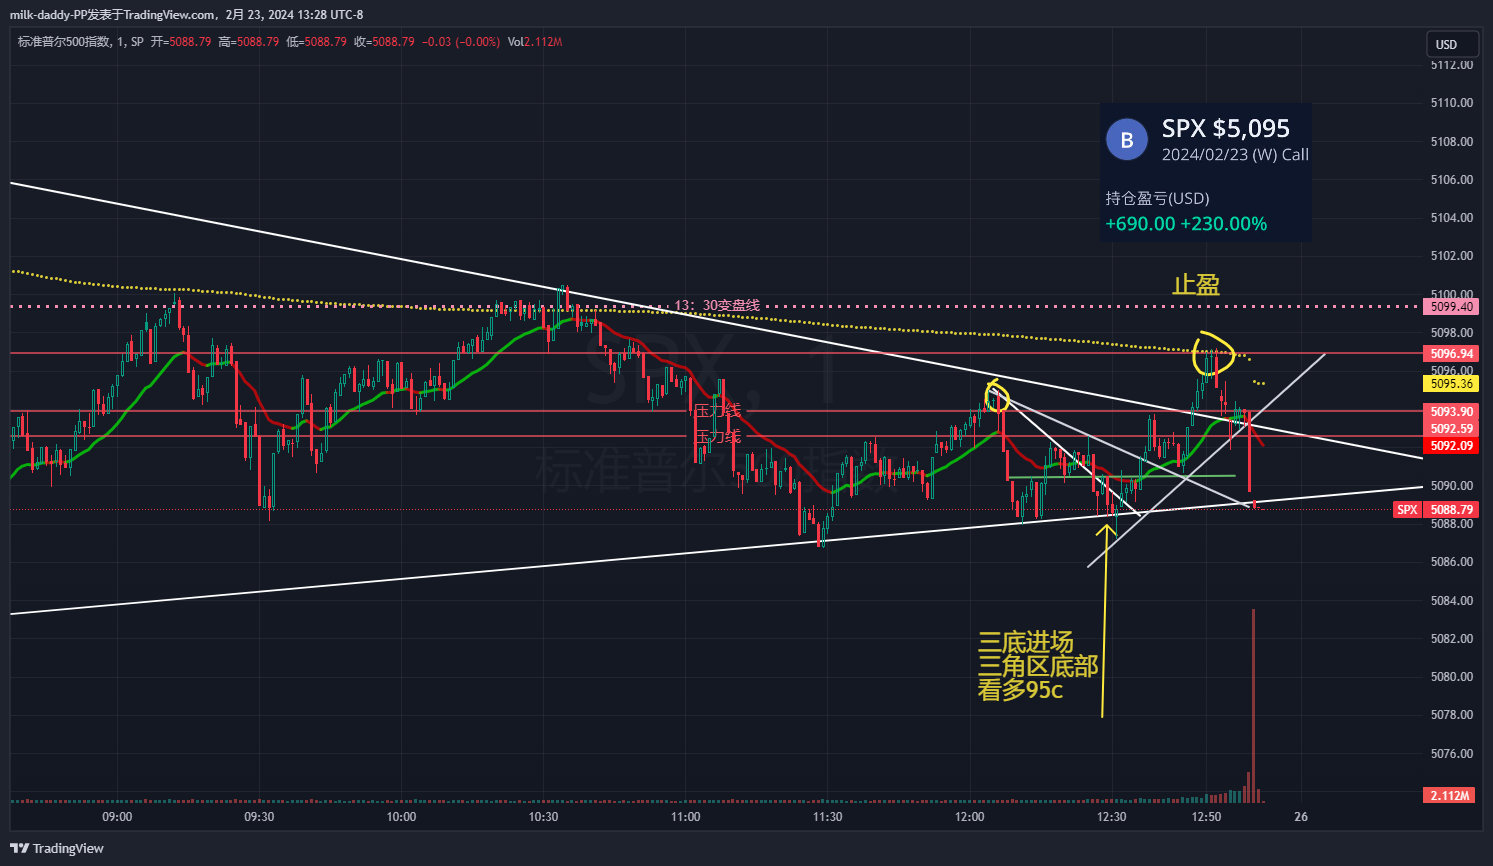1493x866 pixels.
Task: Click the 12:30 time axis label
Action: pos(1111,817)
